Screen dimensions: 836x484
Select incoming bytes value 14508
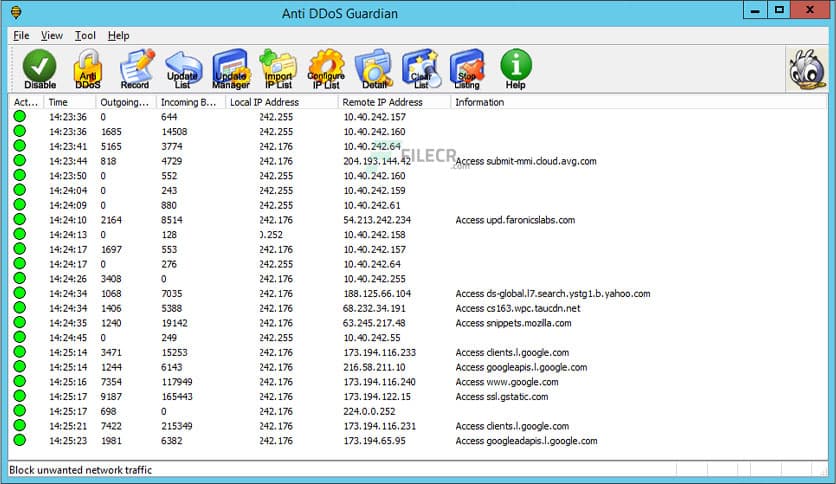(174, 132)
